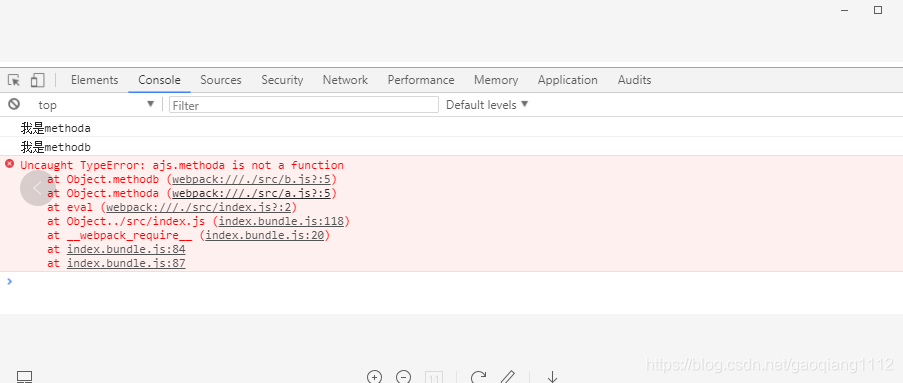Activate the inspect element picker icon
This screenshot has width=903, height=383.
tap(14, 80)
